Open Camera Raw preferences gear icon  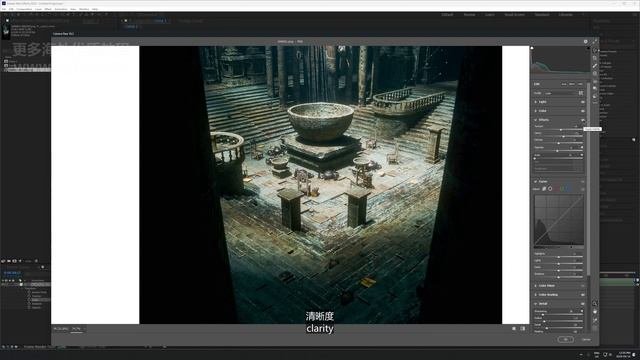click(586, 42)
